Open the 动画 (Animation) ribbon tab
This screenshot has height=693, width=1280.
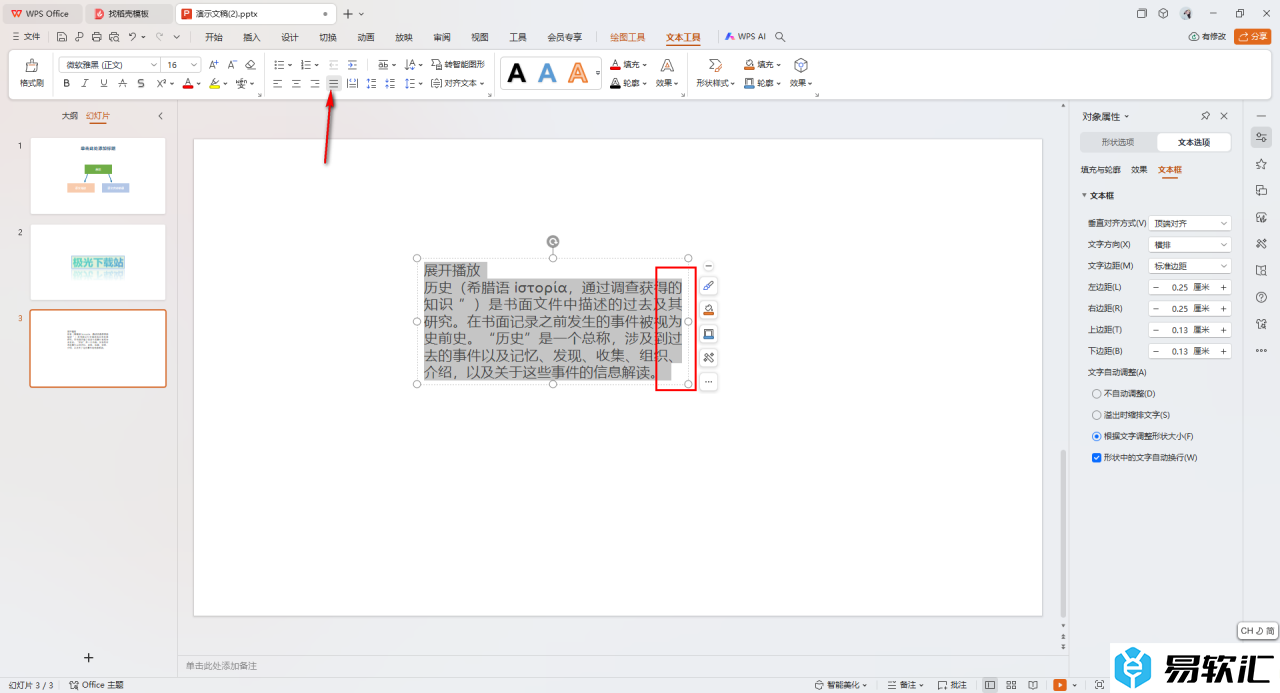(366, 37)
